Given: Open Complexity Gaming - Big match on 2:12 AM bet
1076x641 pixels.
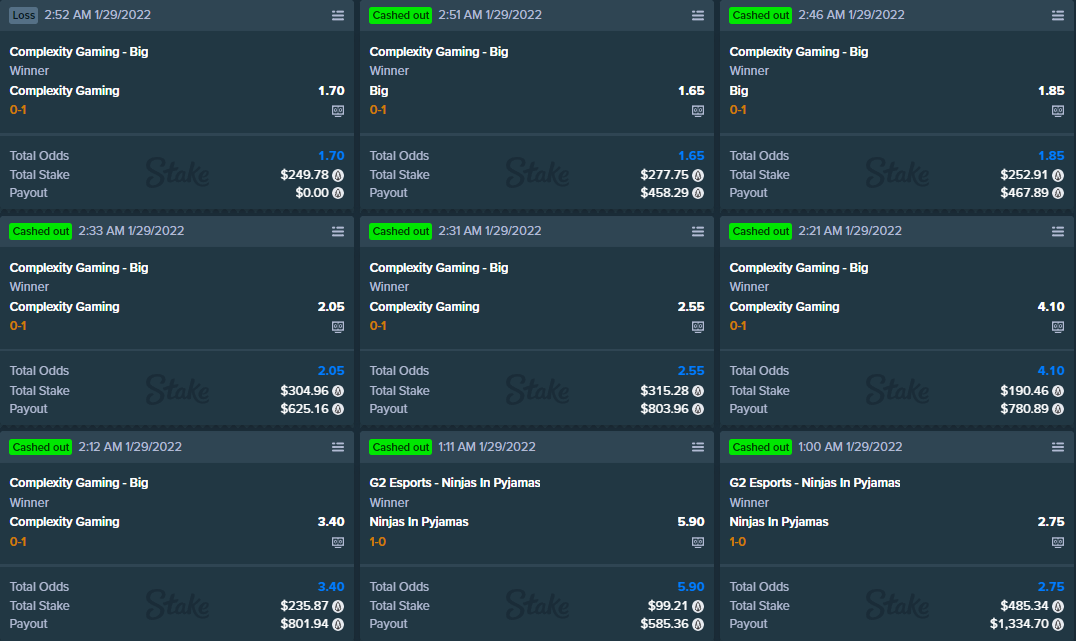Looking at the screenshot, I should tap(79, 482).
